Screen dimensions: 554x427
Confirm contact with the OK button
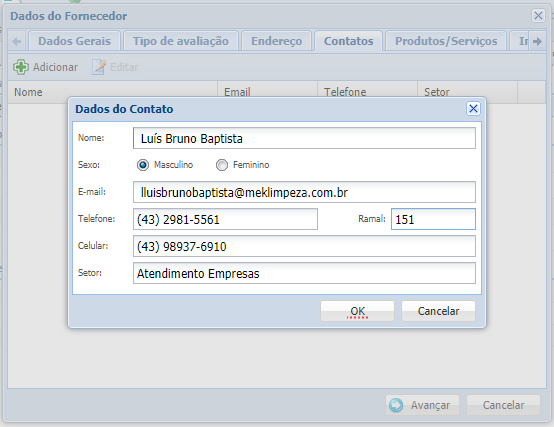tap(357, 311)
